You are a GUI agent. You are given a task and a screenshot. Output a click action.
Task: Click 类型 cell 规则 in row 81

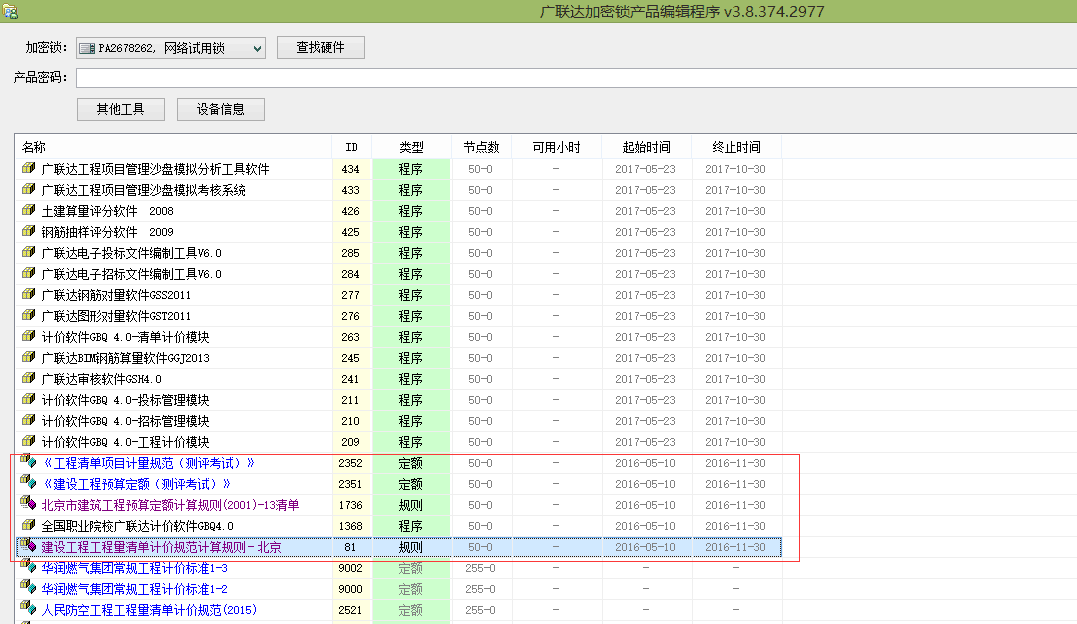pos(411,547)
